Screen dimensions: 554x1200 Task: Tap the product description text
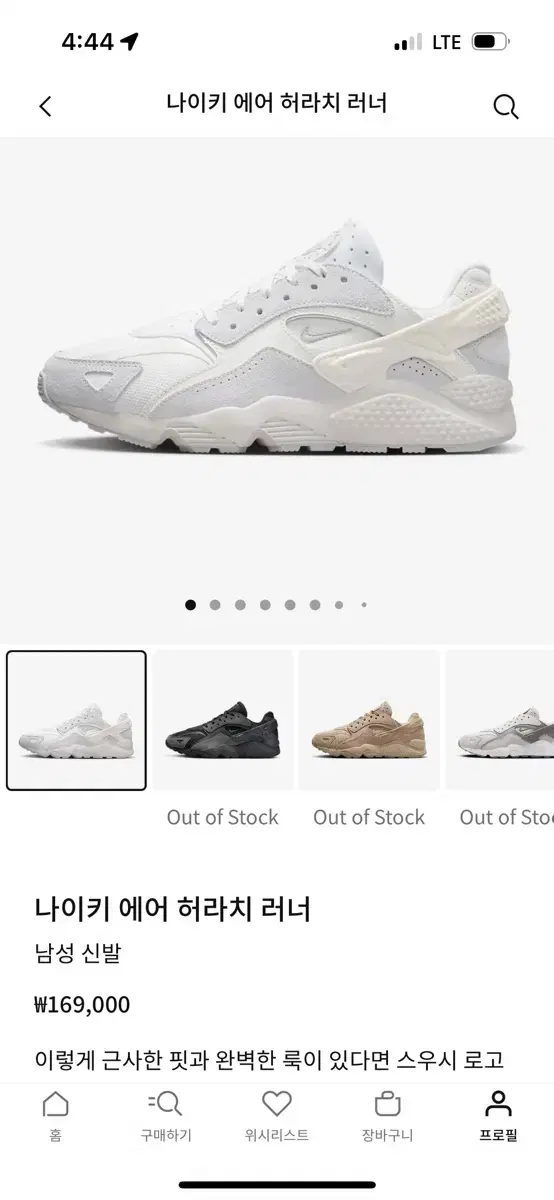tap(269, 1058)
